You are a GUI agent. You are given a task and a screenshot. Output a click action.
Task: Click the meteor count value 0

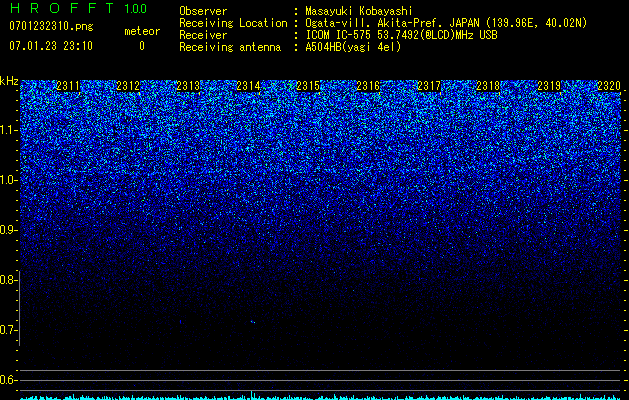tap(142, 46)
